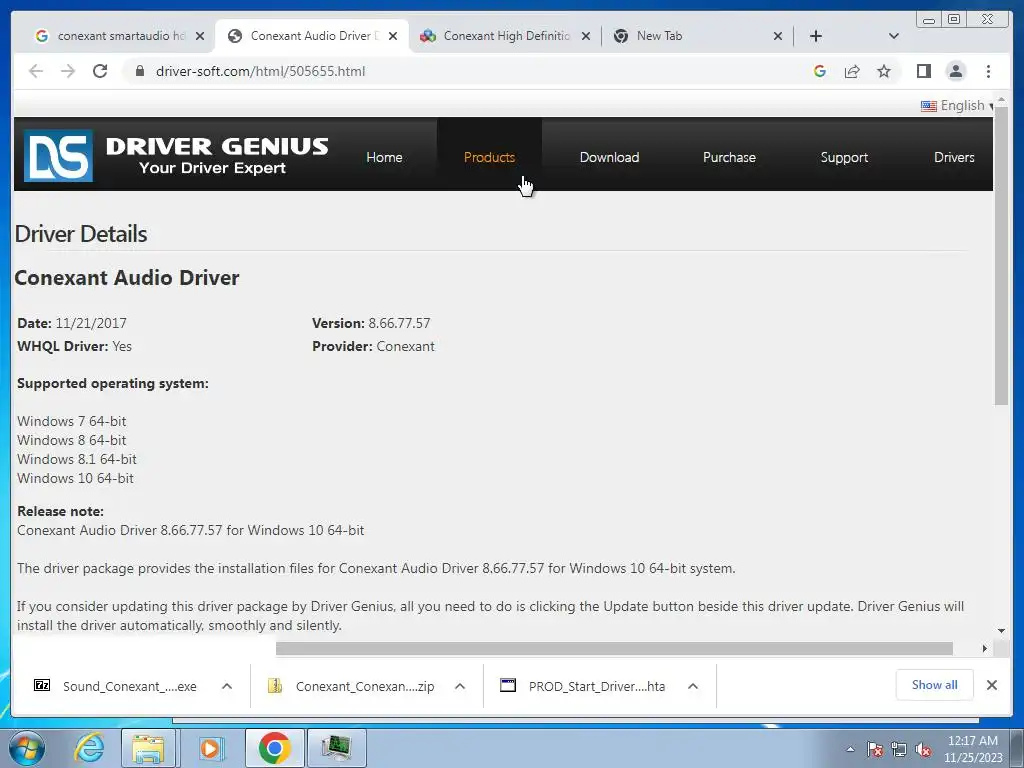The image size is (1024, 768).
Task: Click the 'Windows 10 64-bit' list entry
Action: 75,478
